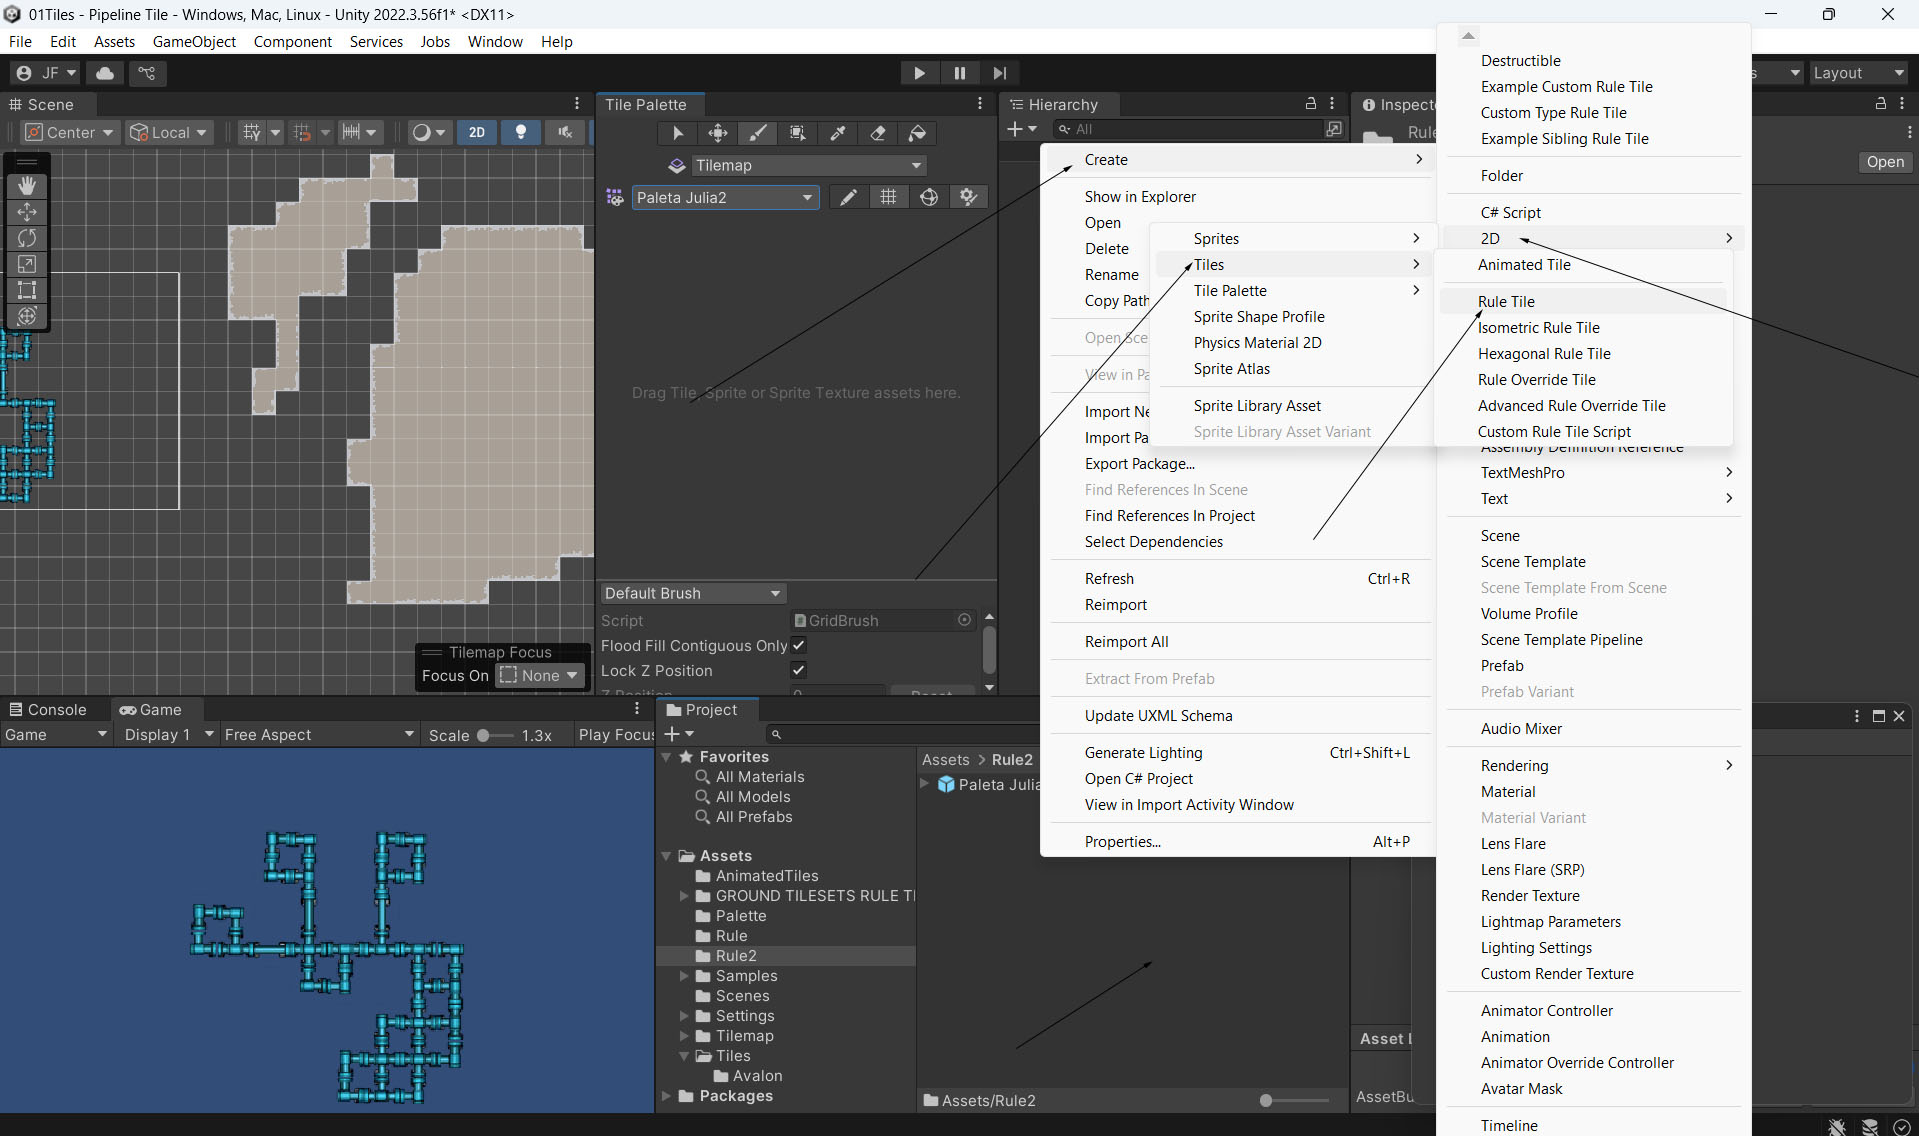Uncheck Flood Fill Contiguous Only

[x=798, y=646]
